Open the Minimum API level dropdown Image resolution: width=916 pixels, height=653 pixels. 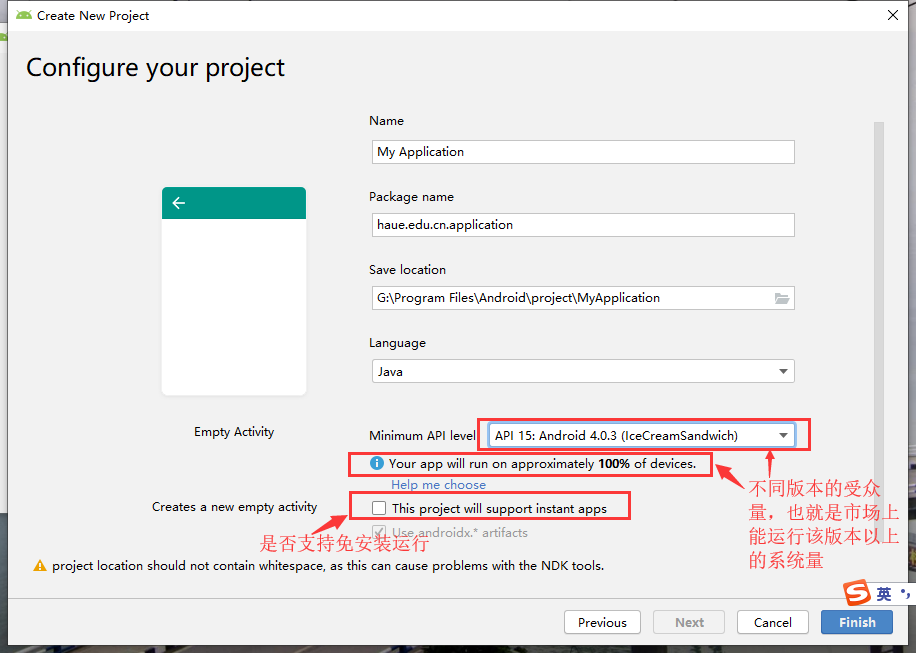tap(783, 435)
